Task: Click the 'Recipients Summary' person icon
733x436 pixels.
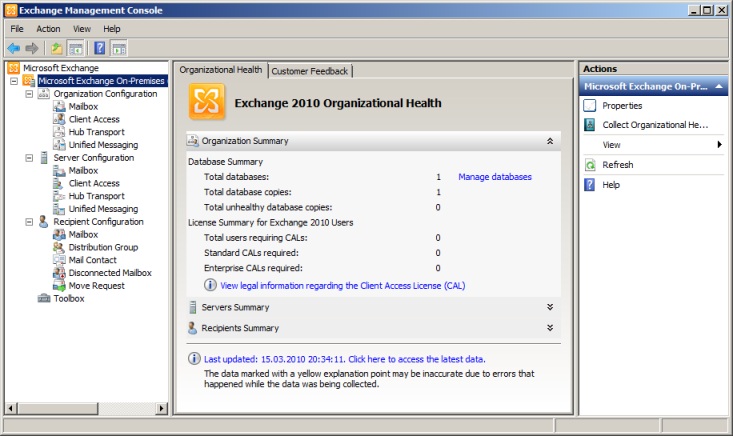Action: point(192,328)
